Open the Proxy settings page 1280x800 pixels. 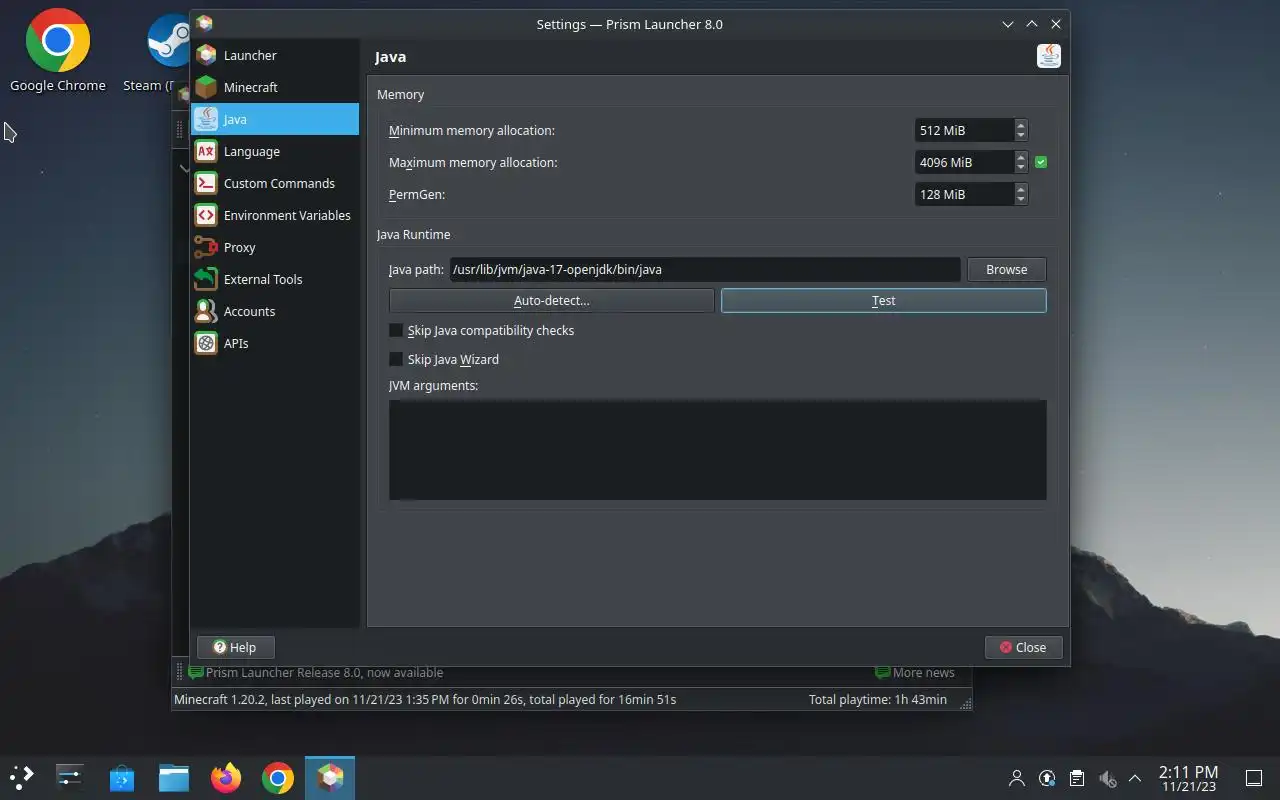[274, 247]
